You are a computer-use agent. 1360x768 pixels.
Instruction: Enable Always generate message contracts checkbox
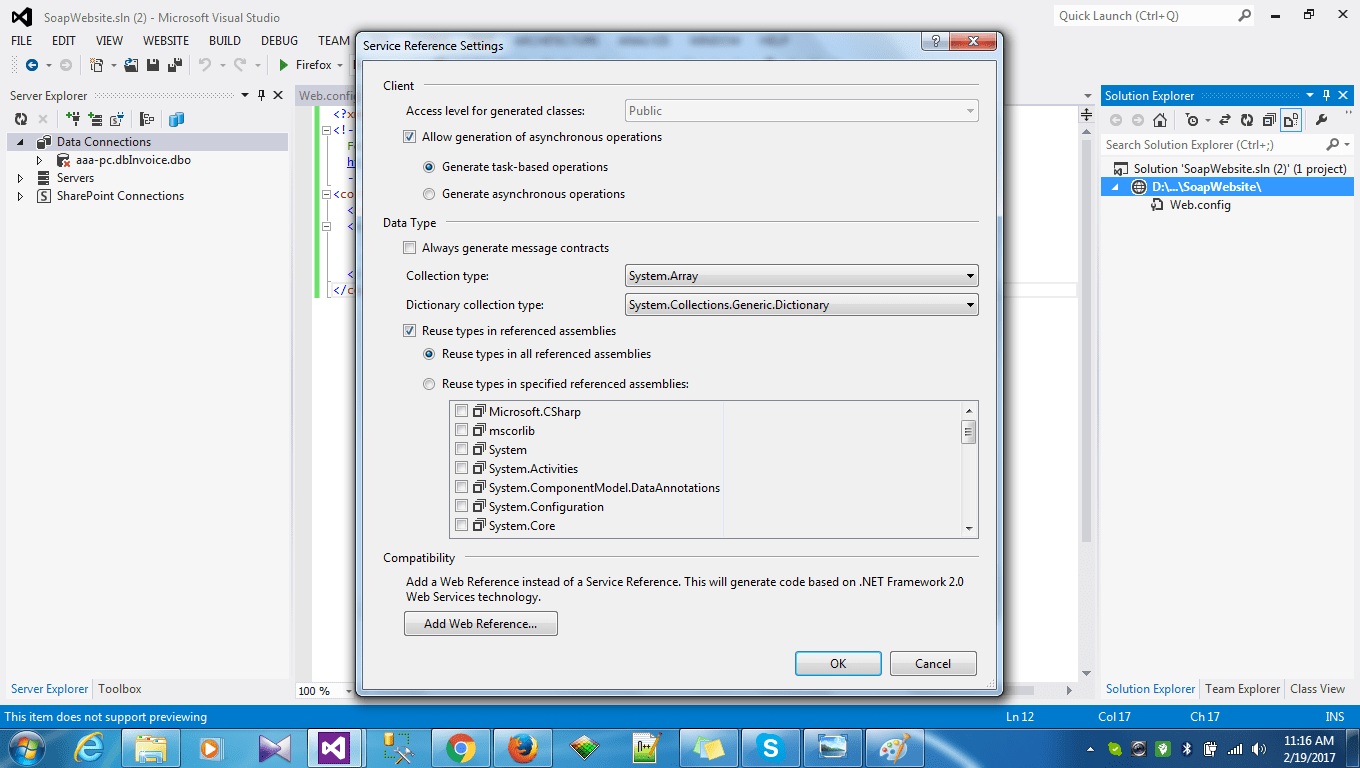click(410, 248)
